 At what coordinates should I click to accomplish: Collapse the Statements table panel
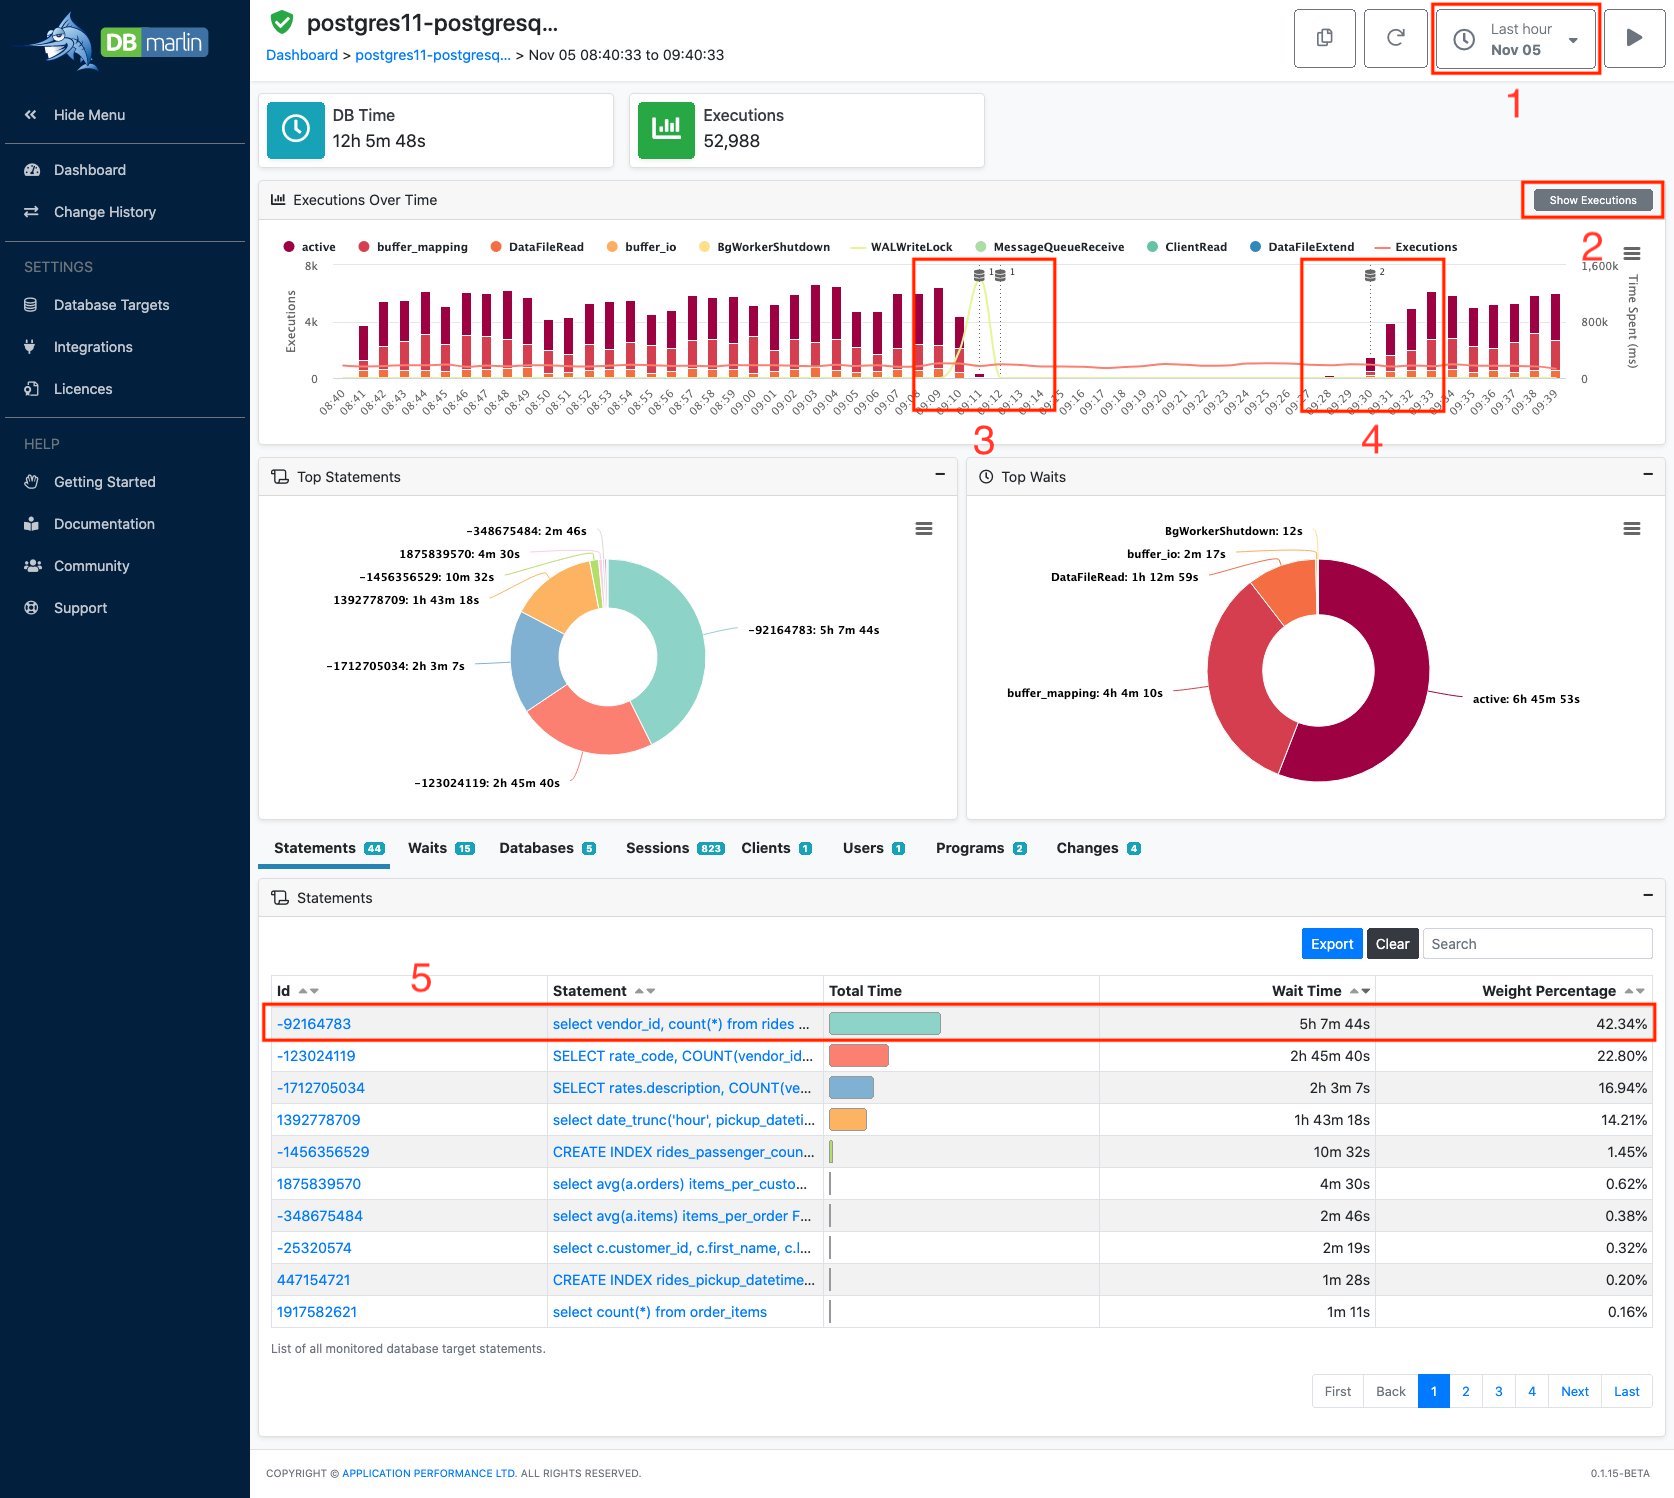pos(1648,895)
